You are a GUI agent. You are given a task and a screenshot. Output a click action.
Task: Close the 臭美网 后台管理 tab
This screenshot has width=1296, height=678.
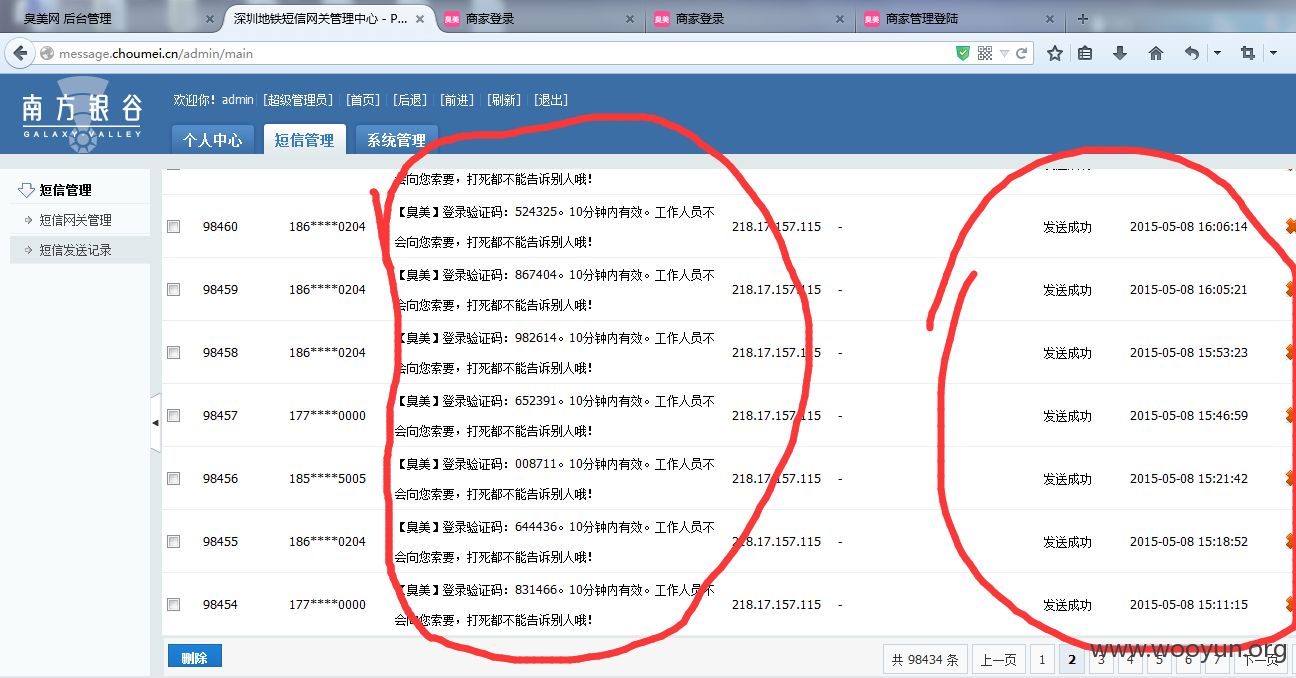tap(209, 19)
